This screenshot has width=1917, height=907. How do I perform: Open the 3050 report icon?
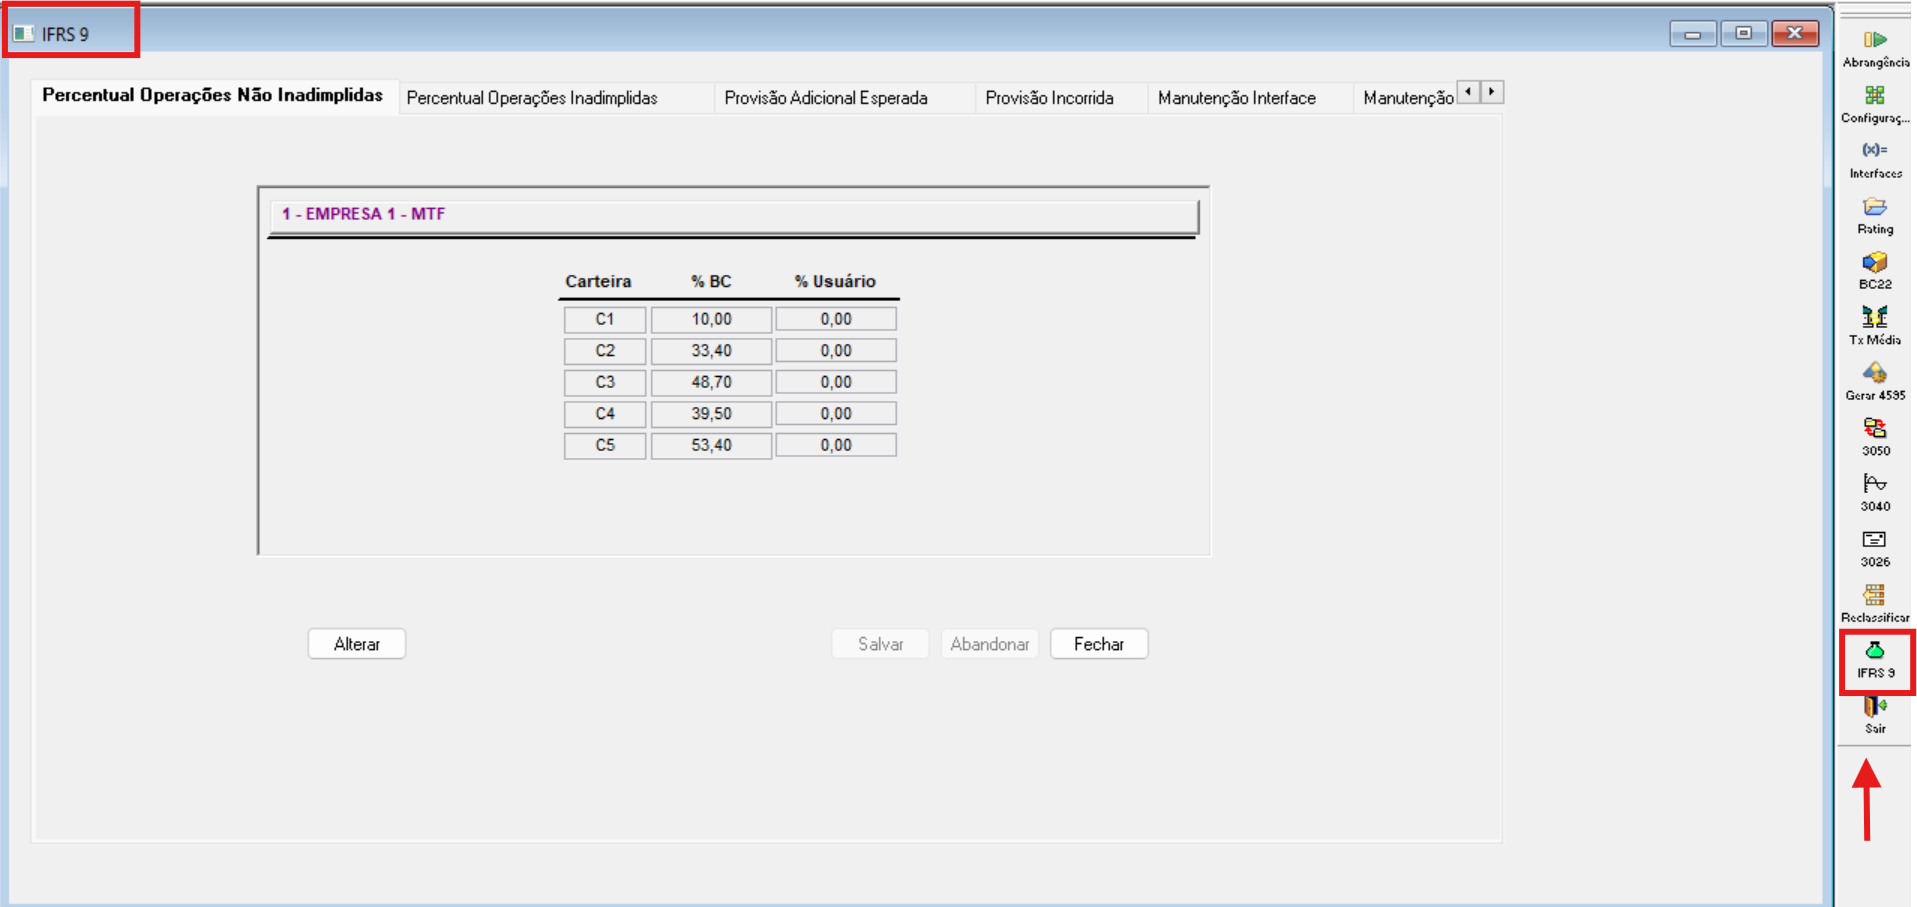click(x=1875, y=437)
